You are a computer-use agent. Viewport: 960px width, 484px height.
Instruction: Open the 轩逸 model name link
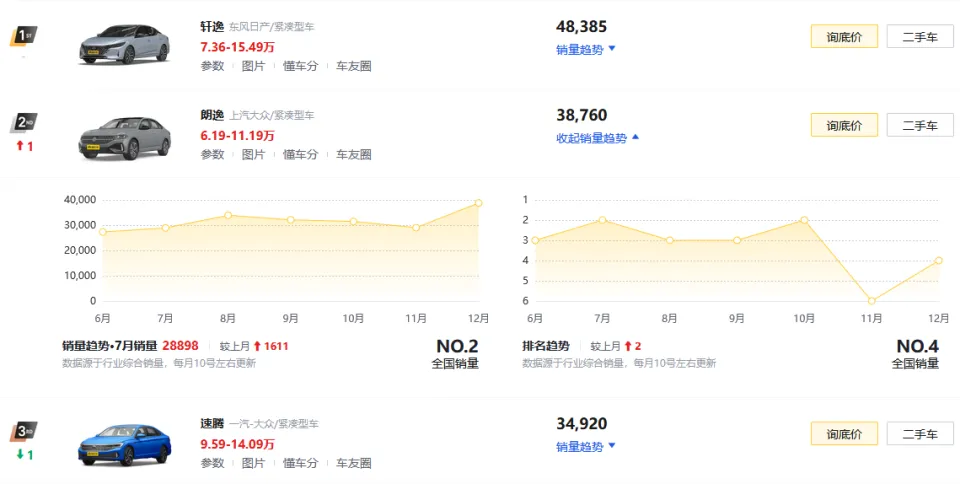(212, 27)
